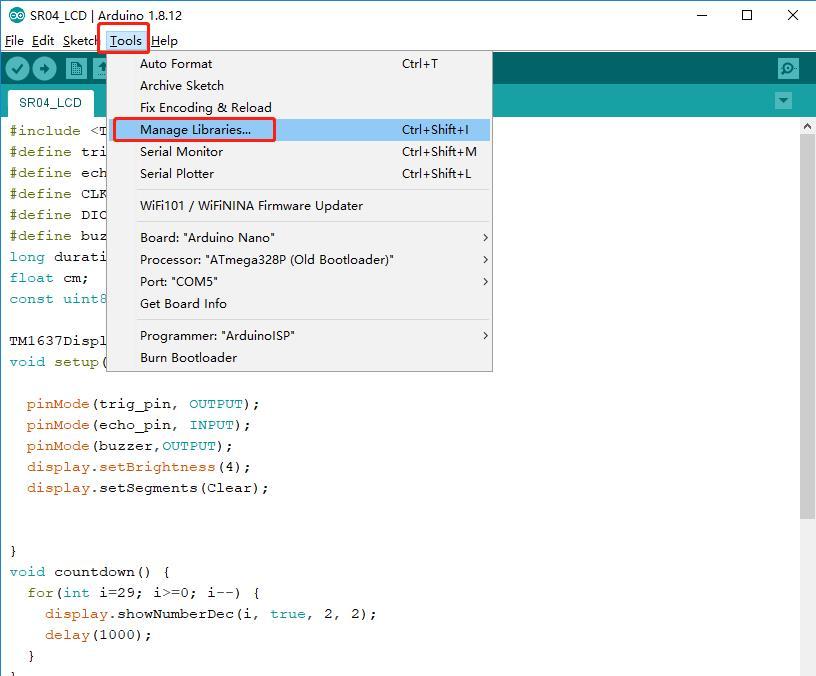Open Serial Monitor magnifier icon in toolbar
This screenshot has height=676, width=816.
pos(788,68)
